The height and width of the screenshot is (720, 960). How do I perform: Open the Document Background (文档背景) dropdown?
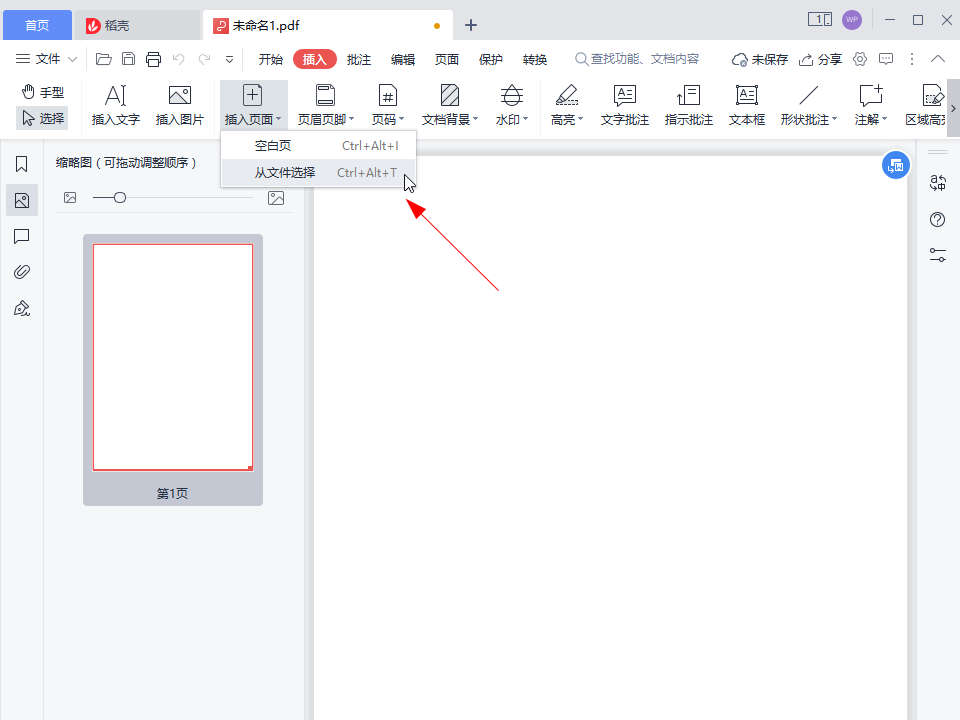coord(450,105)
